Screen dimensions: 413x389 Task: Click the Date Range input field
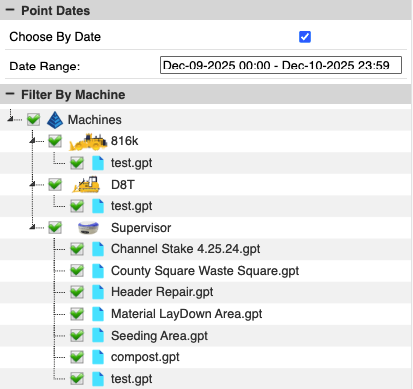[x=281, y=65]
